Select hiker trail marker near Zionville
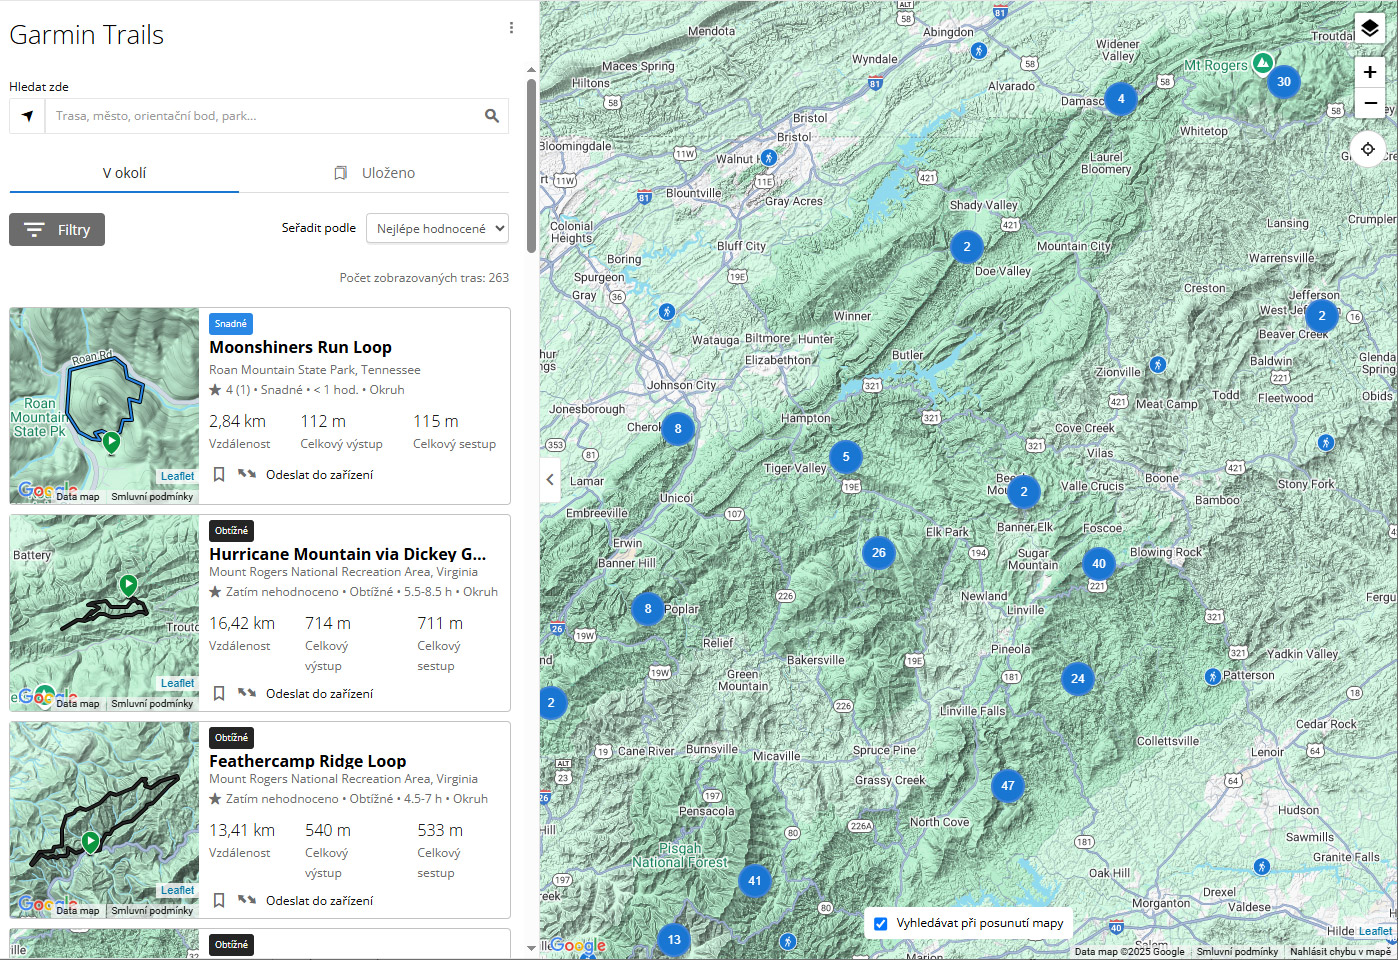 1158,364
